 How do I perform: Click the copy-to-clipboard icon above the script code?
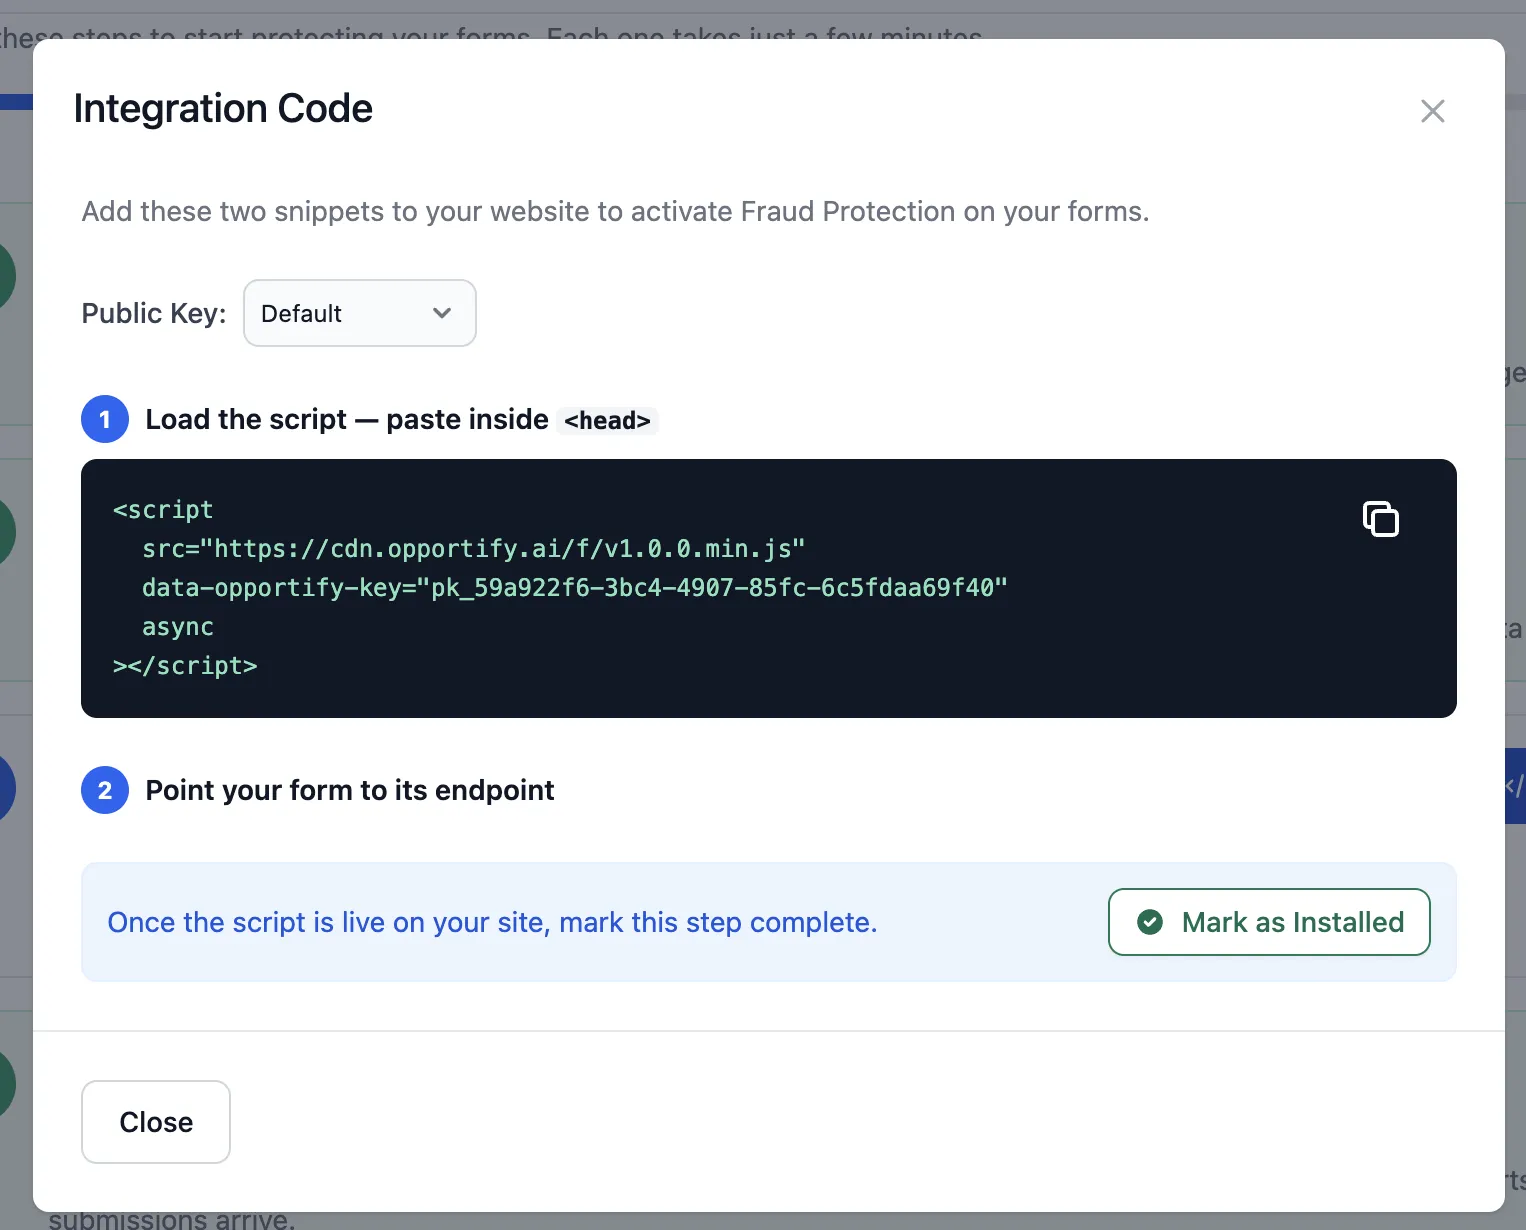coord(1381,518)
